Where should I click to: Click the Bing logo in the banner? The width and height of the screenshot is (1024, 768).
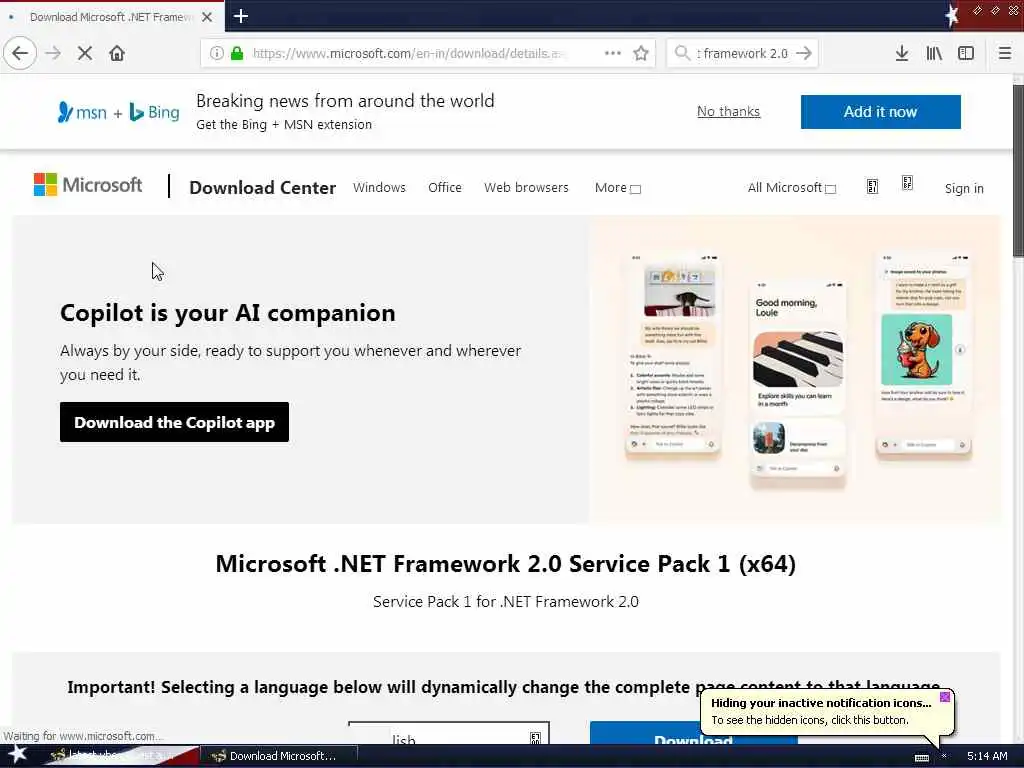click(154, 112)
